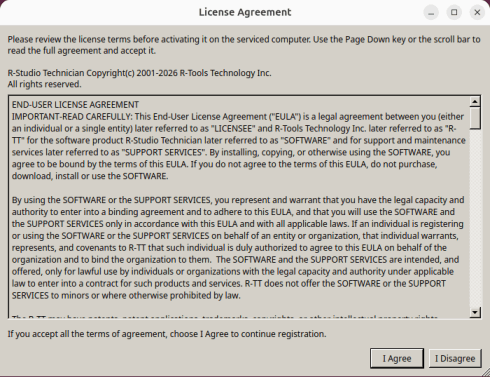Screen dimensions: 490x377
Task: Minimize the License Agreement window
Action: [x=431, y=13]
